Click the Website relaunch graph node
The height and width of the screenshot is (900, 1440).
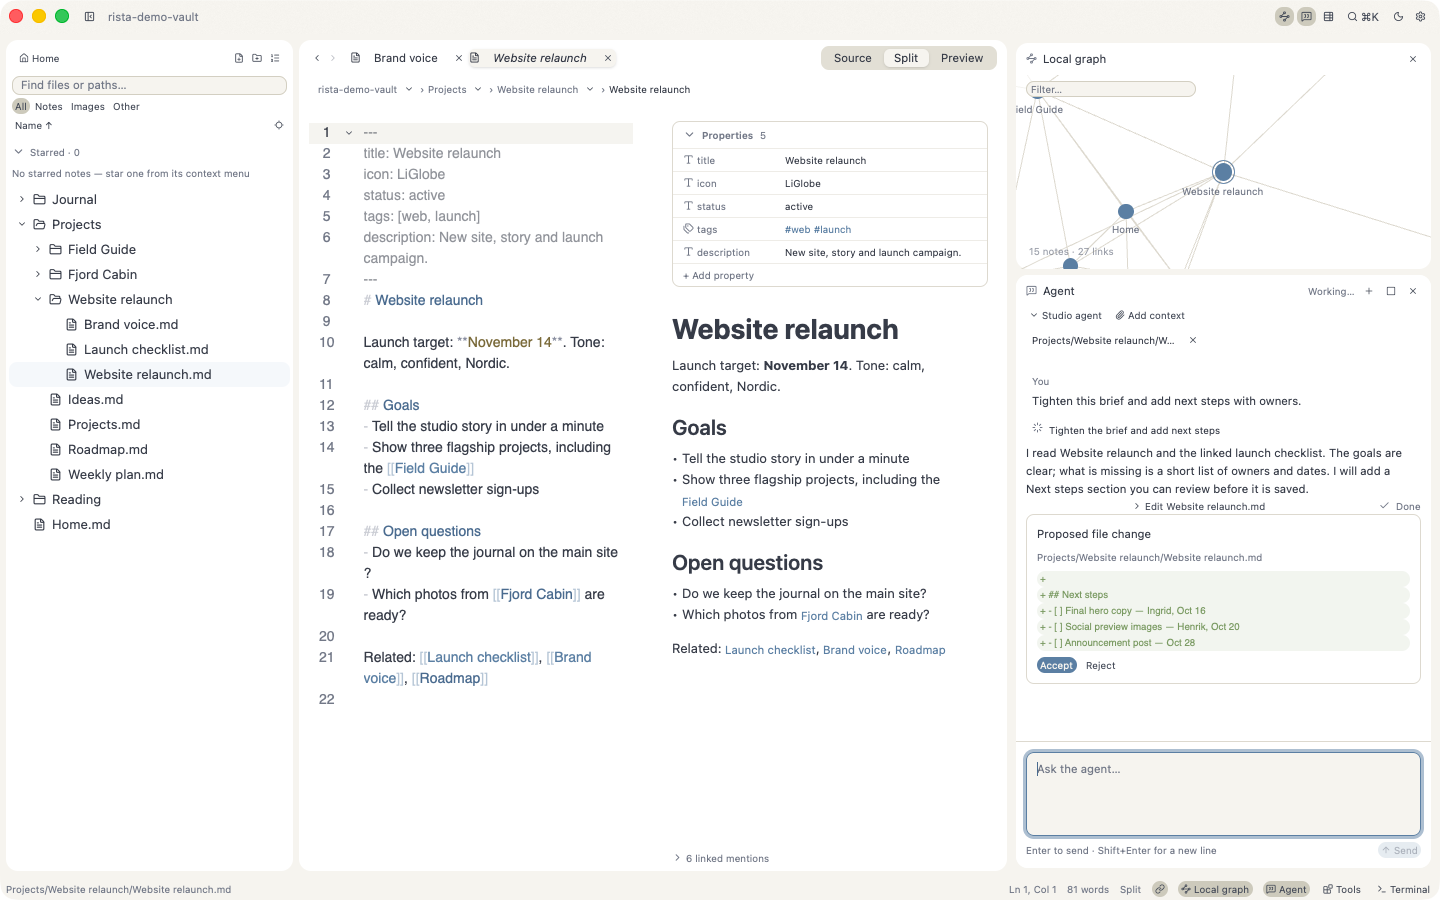[x=1223, y=172]
